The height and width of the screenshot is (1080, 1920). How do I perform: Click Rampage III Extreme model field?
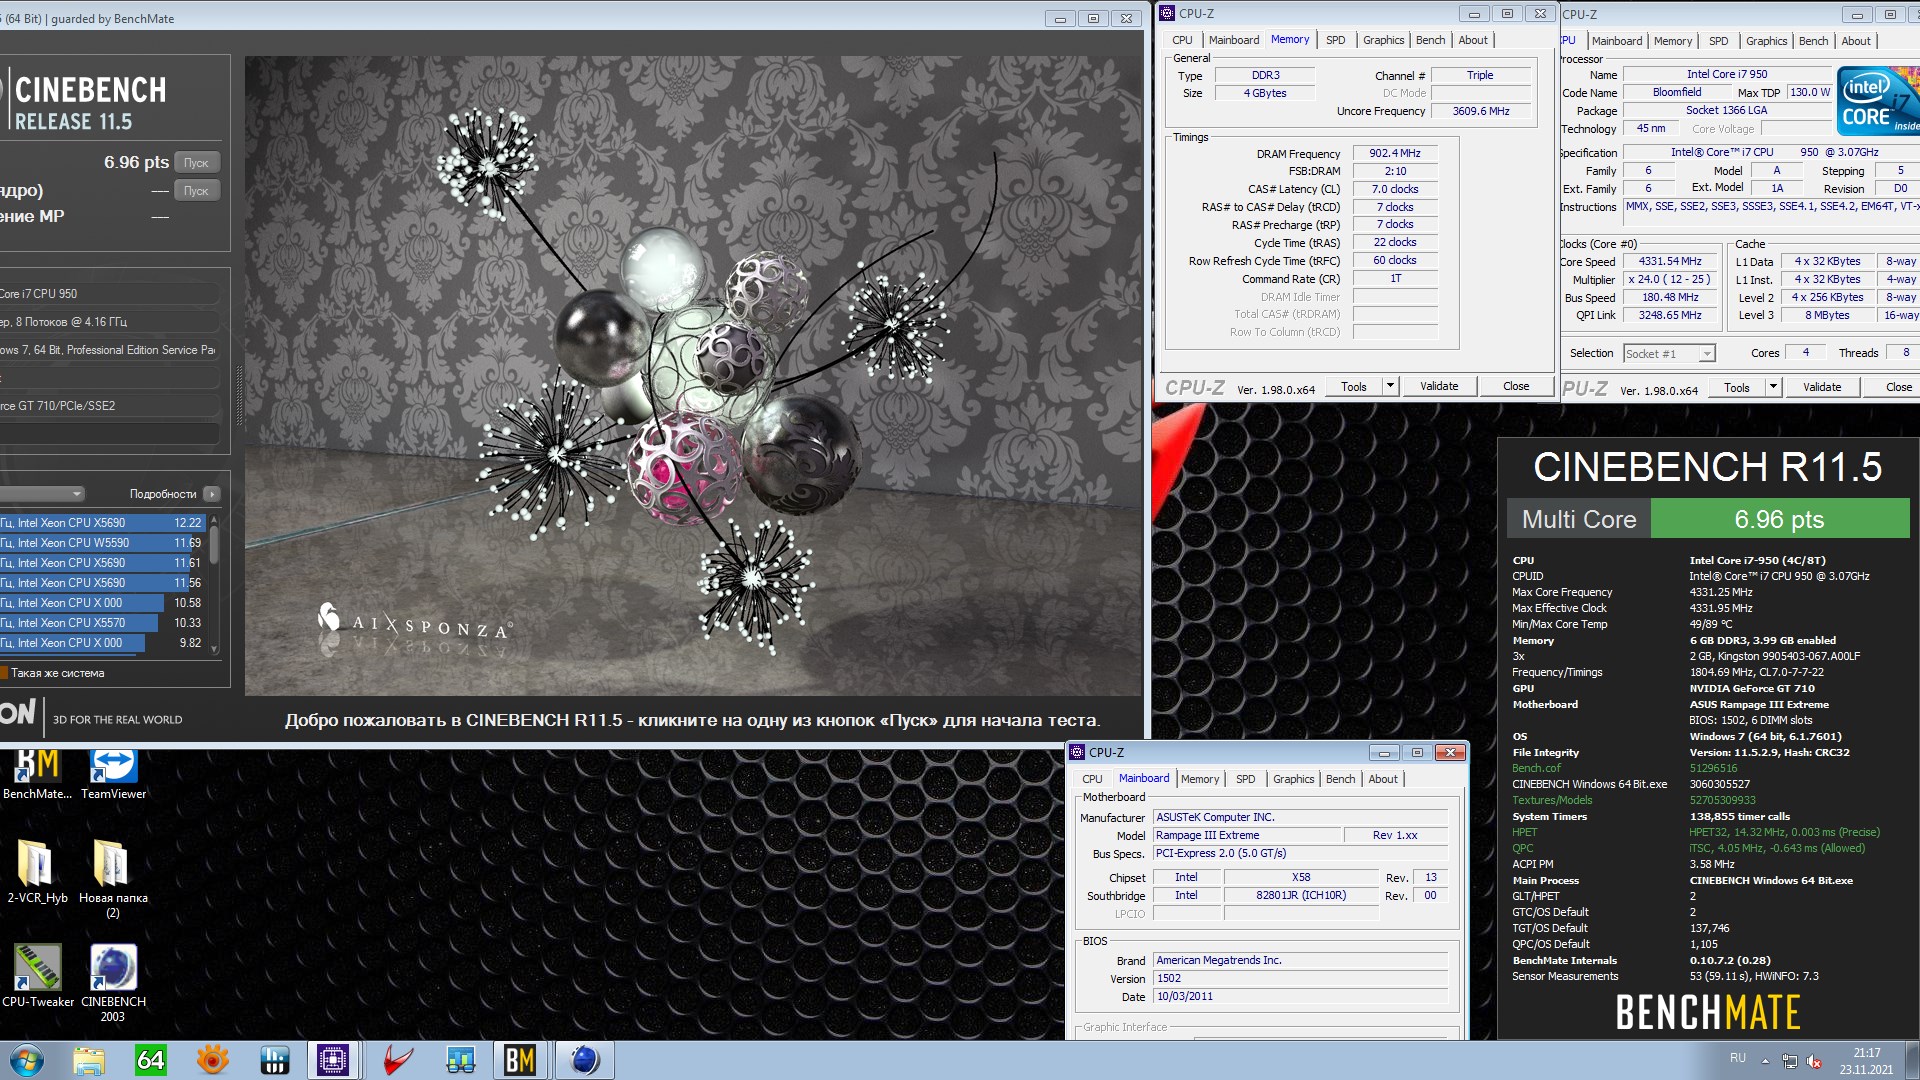1246,835
